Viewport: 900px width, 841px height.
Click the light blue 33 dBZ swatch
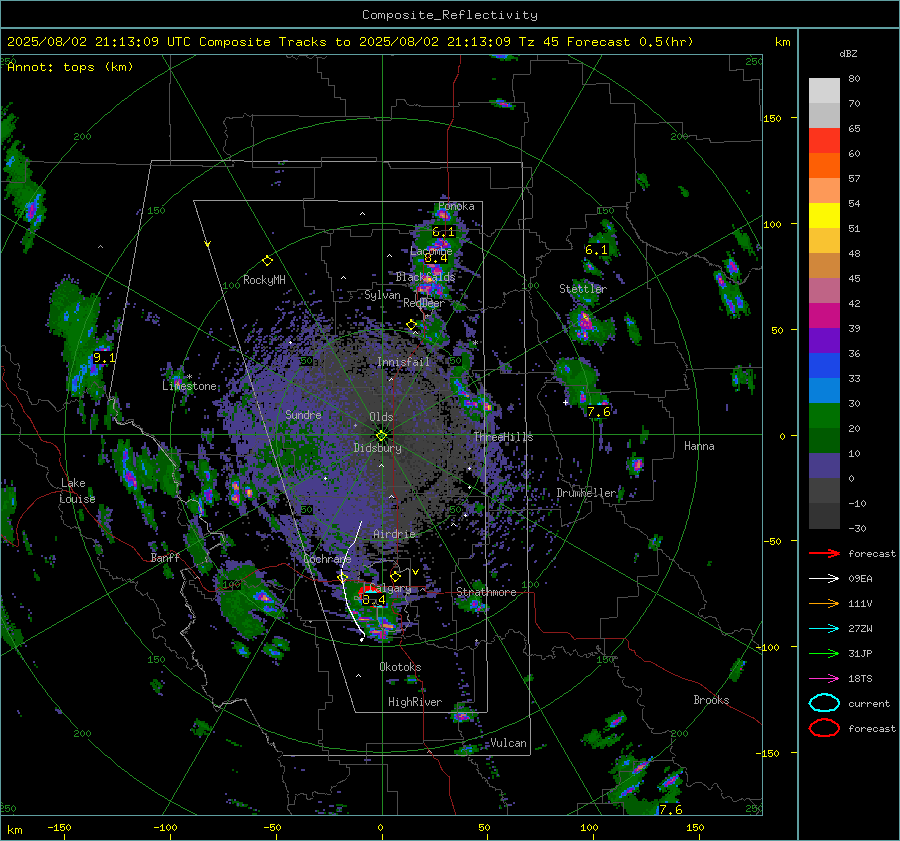pyautogui.click(x=824, y=390)
